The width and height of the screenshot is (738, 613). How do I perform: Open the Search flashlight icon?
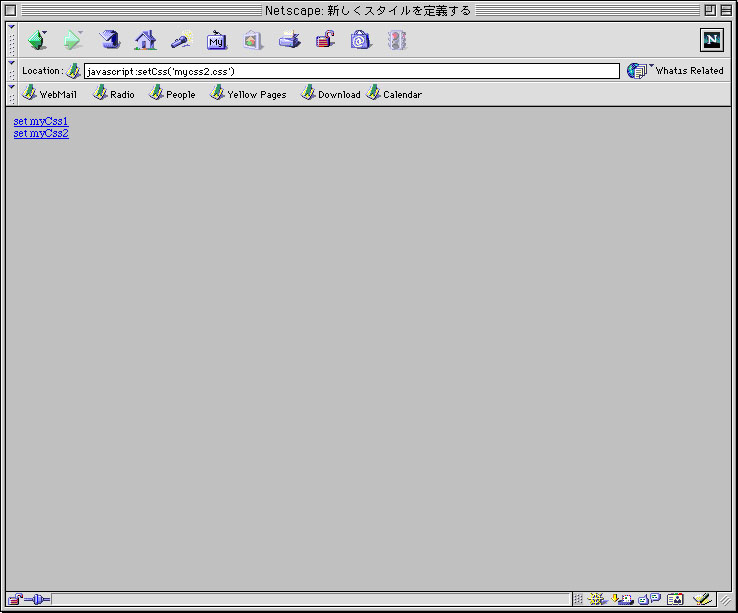coord(181,40)
